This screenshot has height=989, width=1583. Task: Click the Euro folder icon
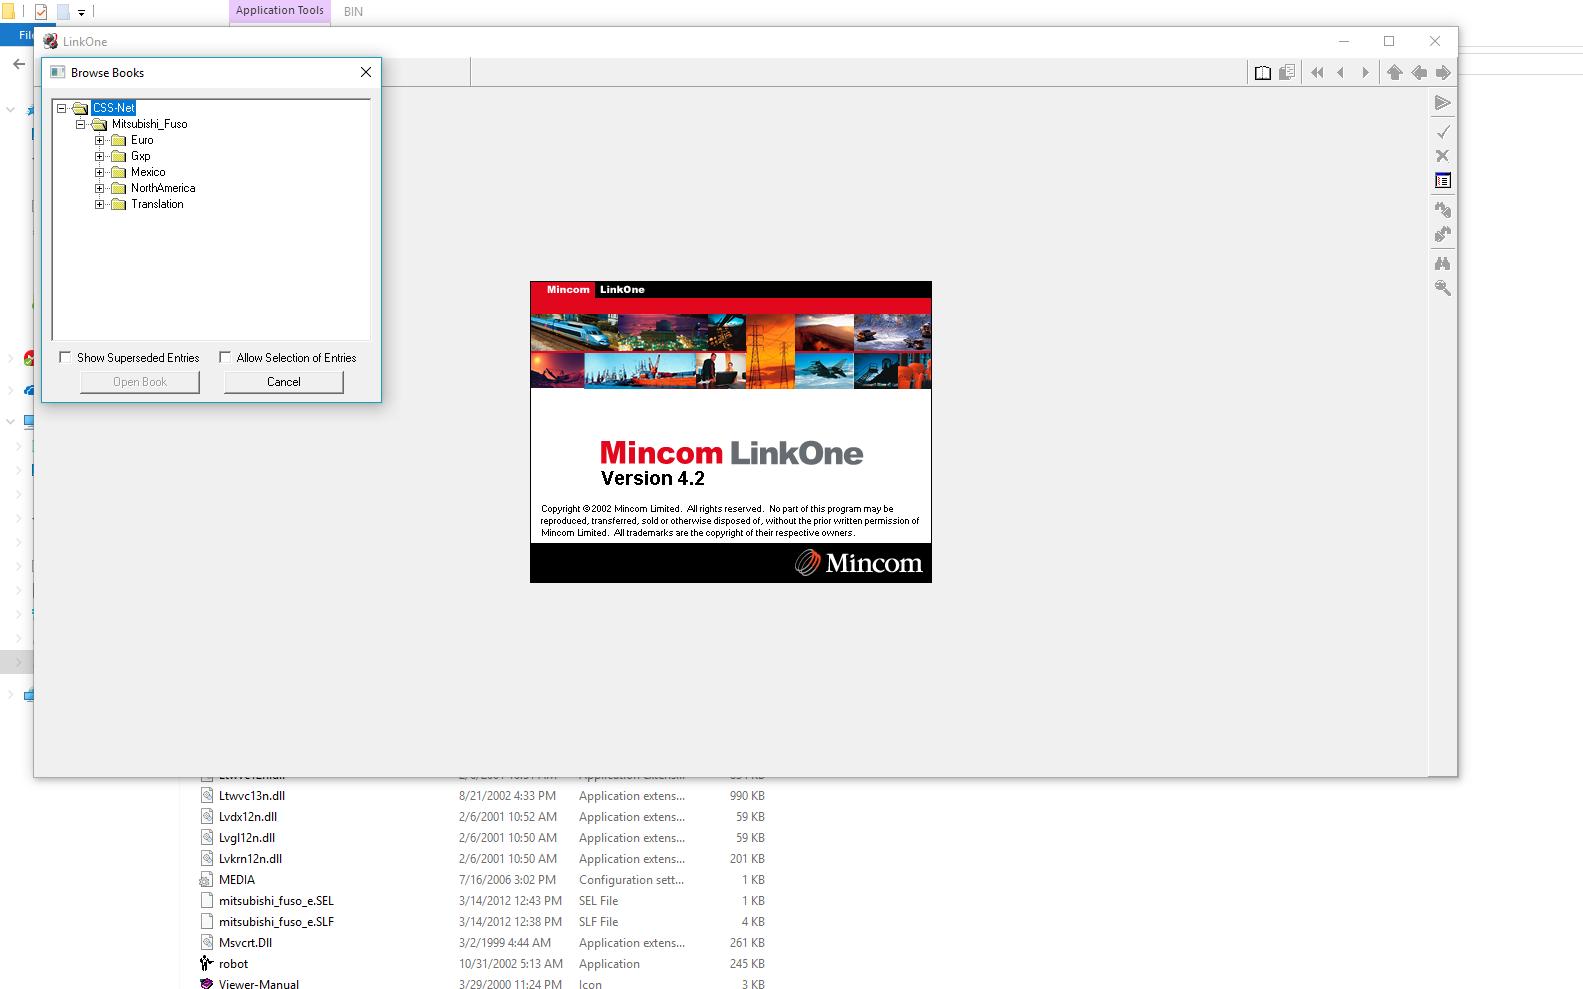pos(118,140)
